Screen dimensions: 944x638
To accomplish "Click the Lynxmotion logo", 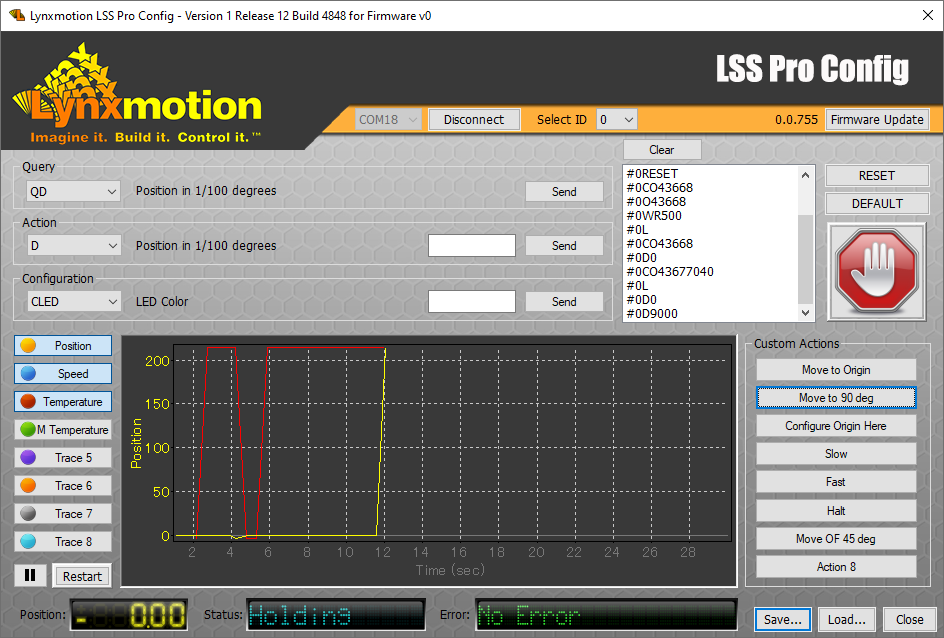I will click(137, 93).
